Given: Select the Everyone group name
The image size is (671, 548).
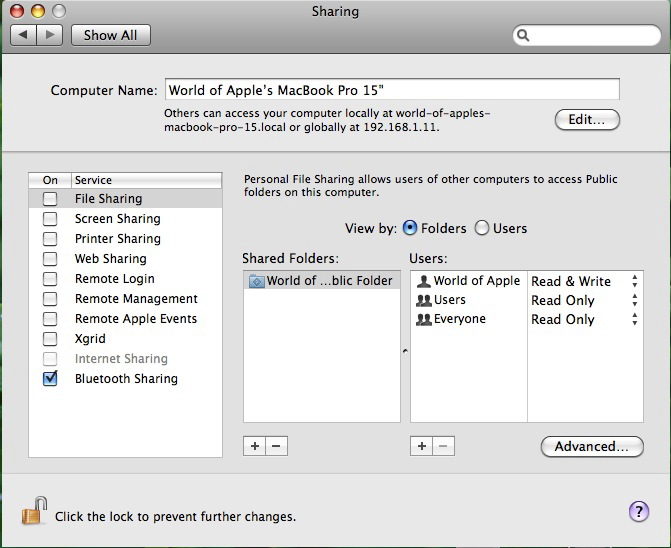Looking at the screenshot, I should click(x=460, y=319).
